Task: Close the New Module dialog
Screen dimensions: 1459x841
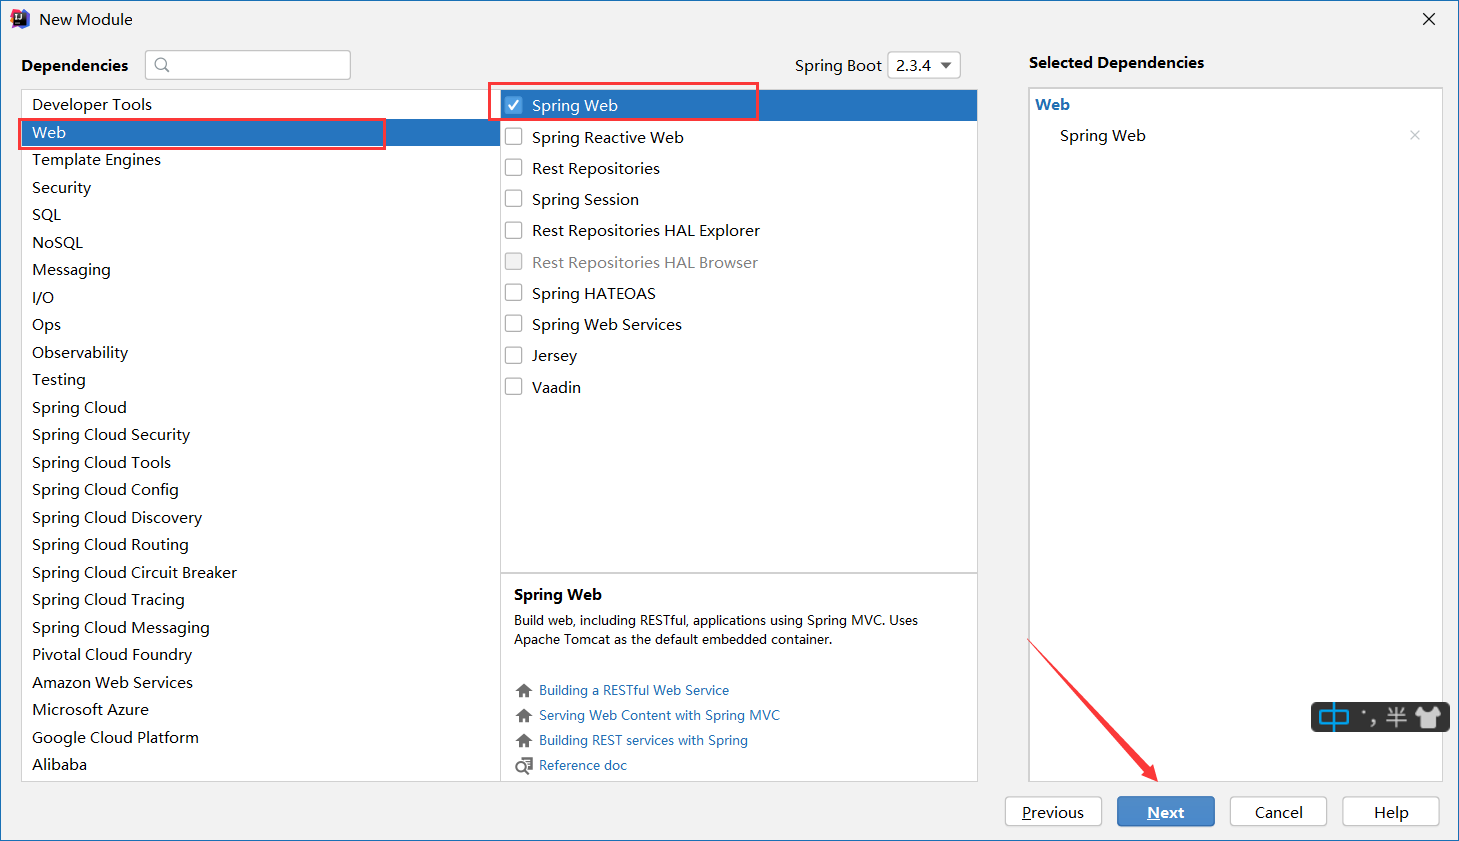Action: coord(1429,19)
